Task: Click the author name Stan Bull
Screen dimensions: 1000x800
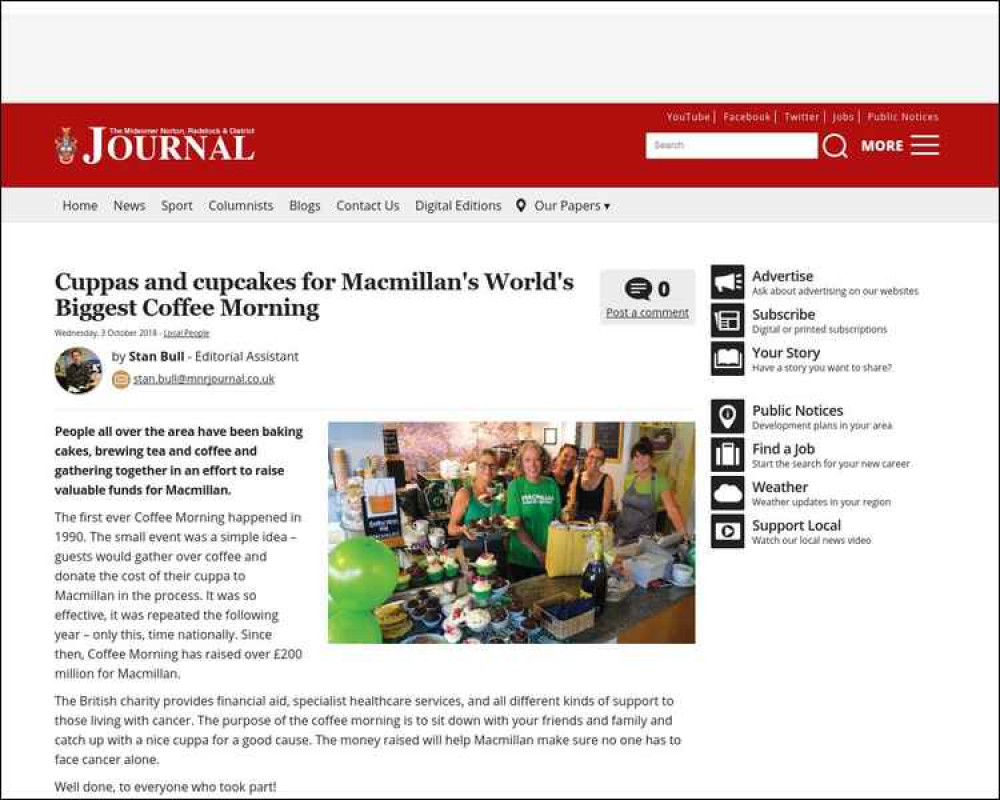Action: (156, 357)
